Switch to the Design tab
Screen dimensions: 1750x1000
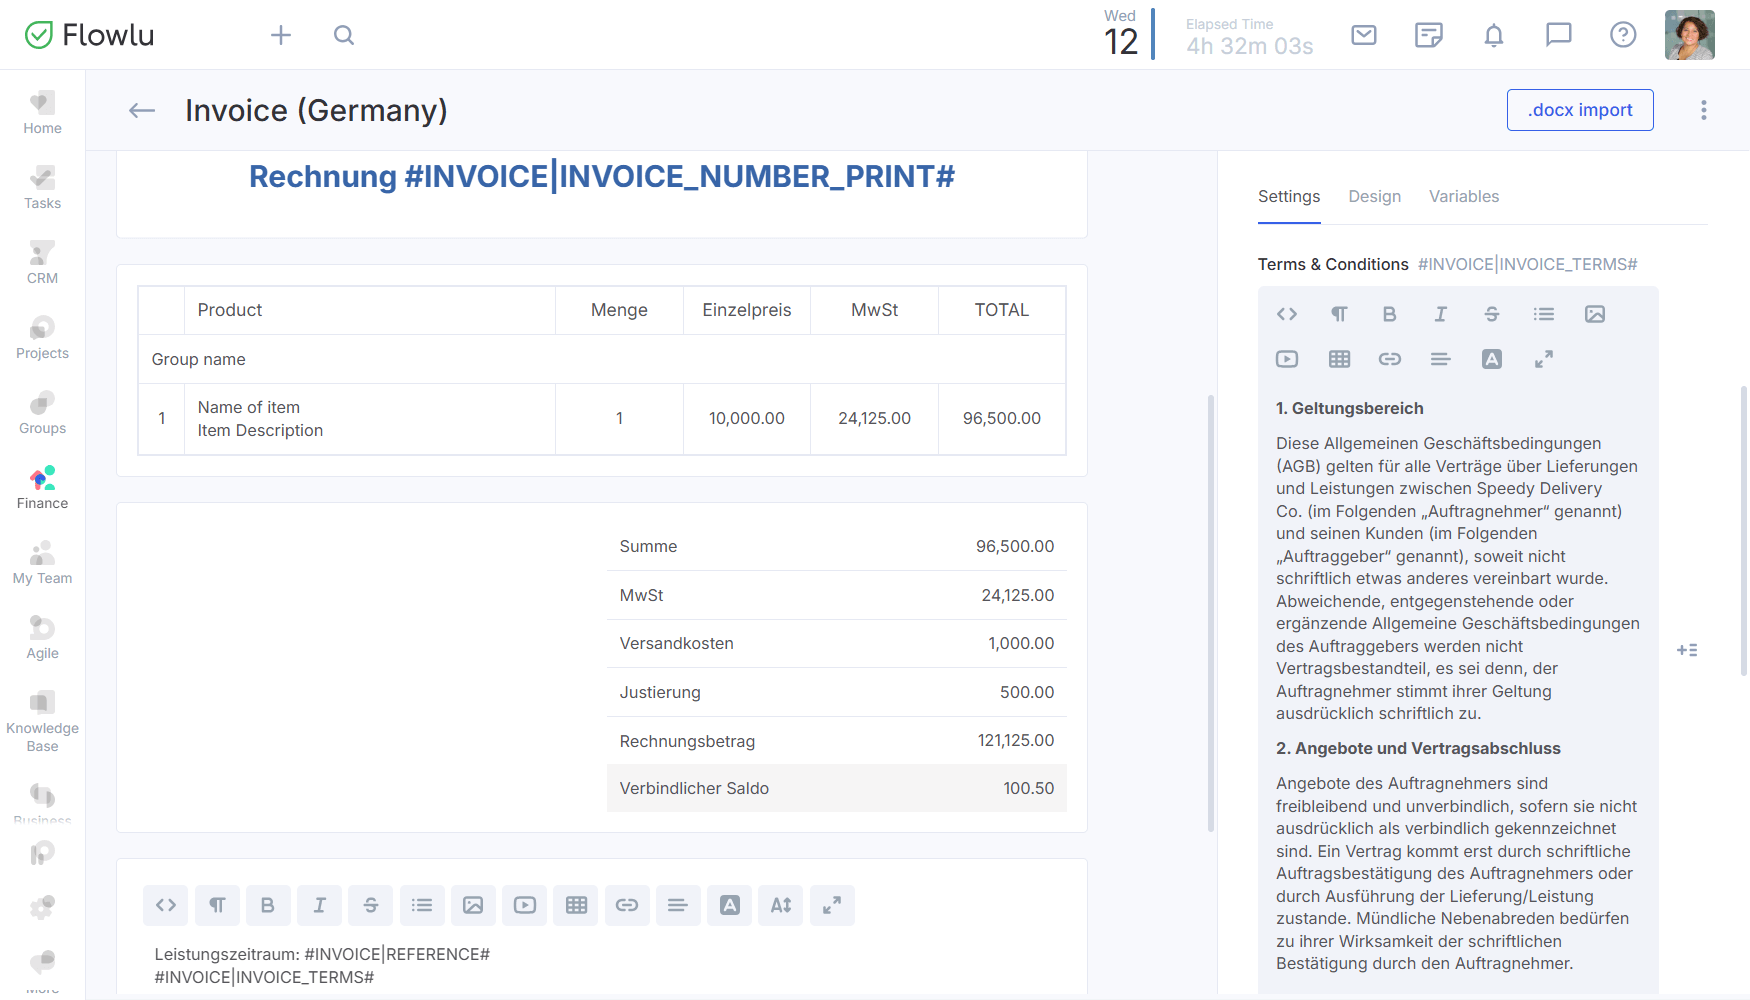[1374, 196]
